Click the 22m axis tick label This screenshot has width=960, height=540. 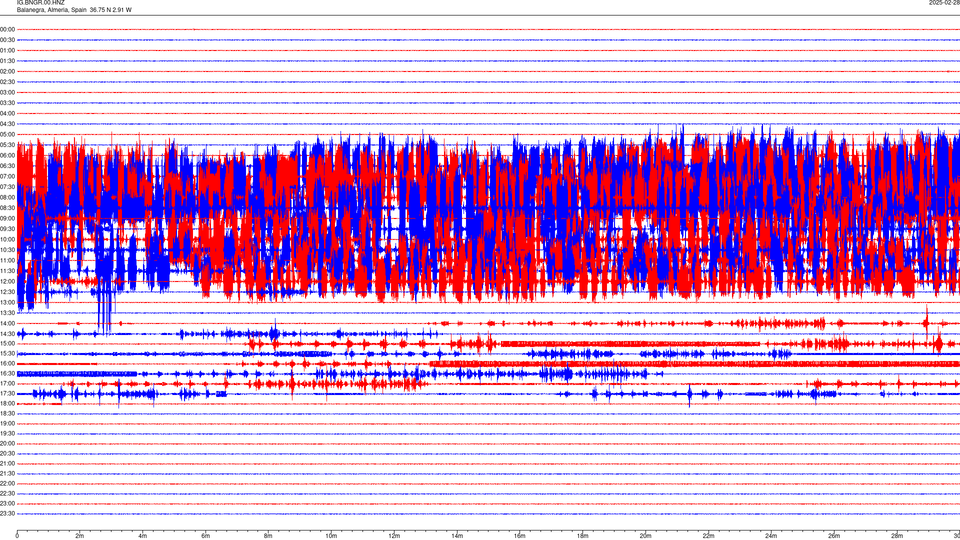point(708,536)
